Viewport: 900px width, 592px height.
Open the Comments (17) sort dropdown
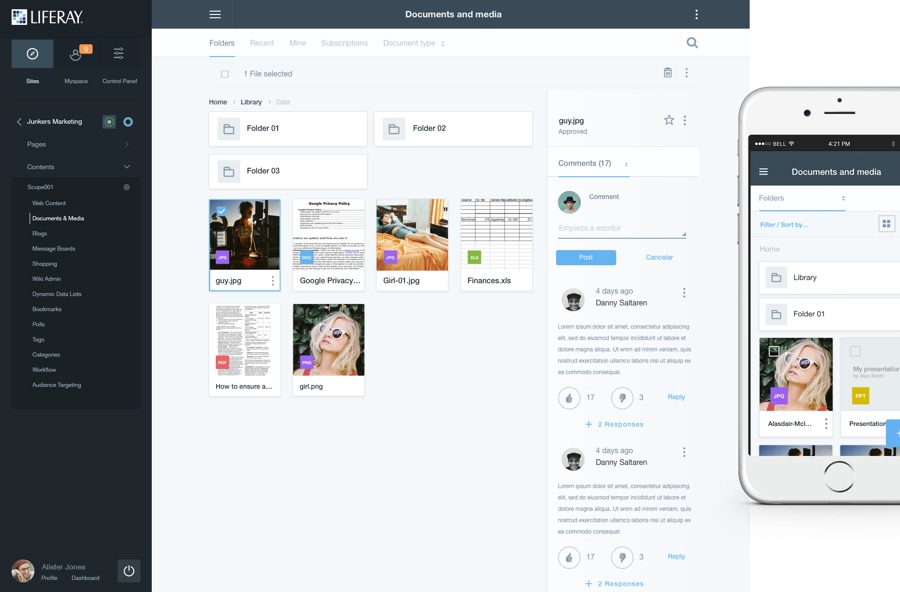626,164
